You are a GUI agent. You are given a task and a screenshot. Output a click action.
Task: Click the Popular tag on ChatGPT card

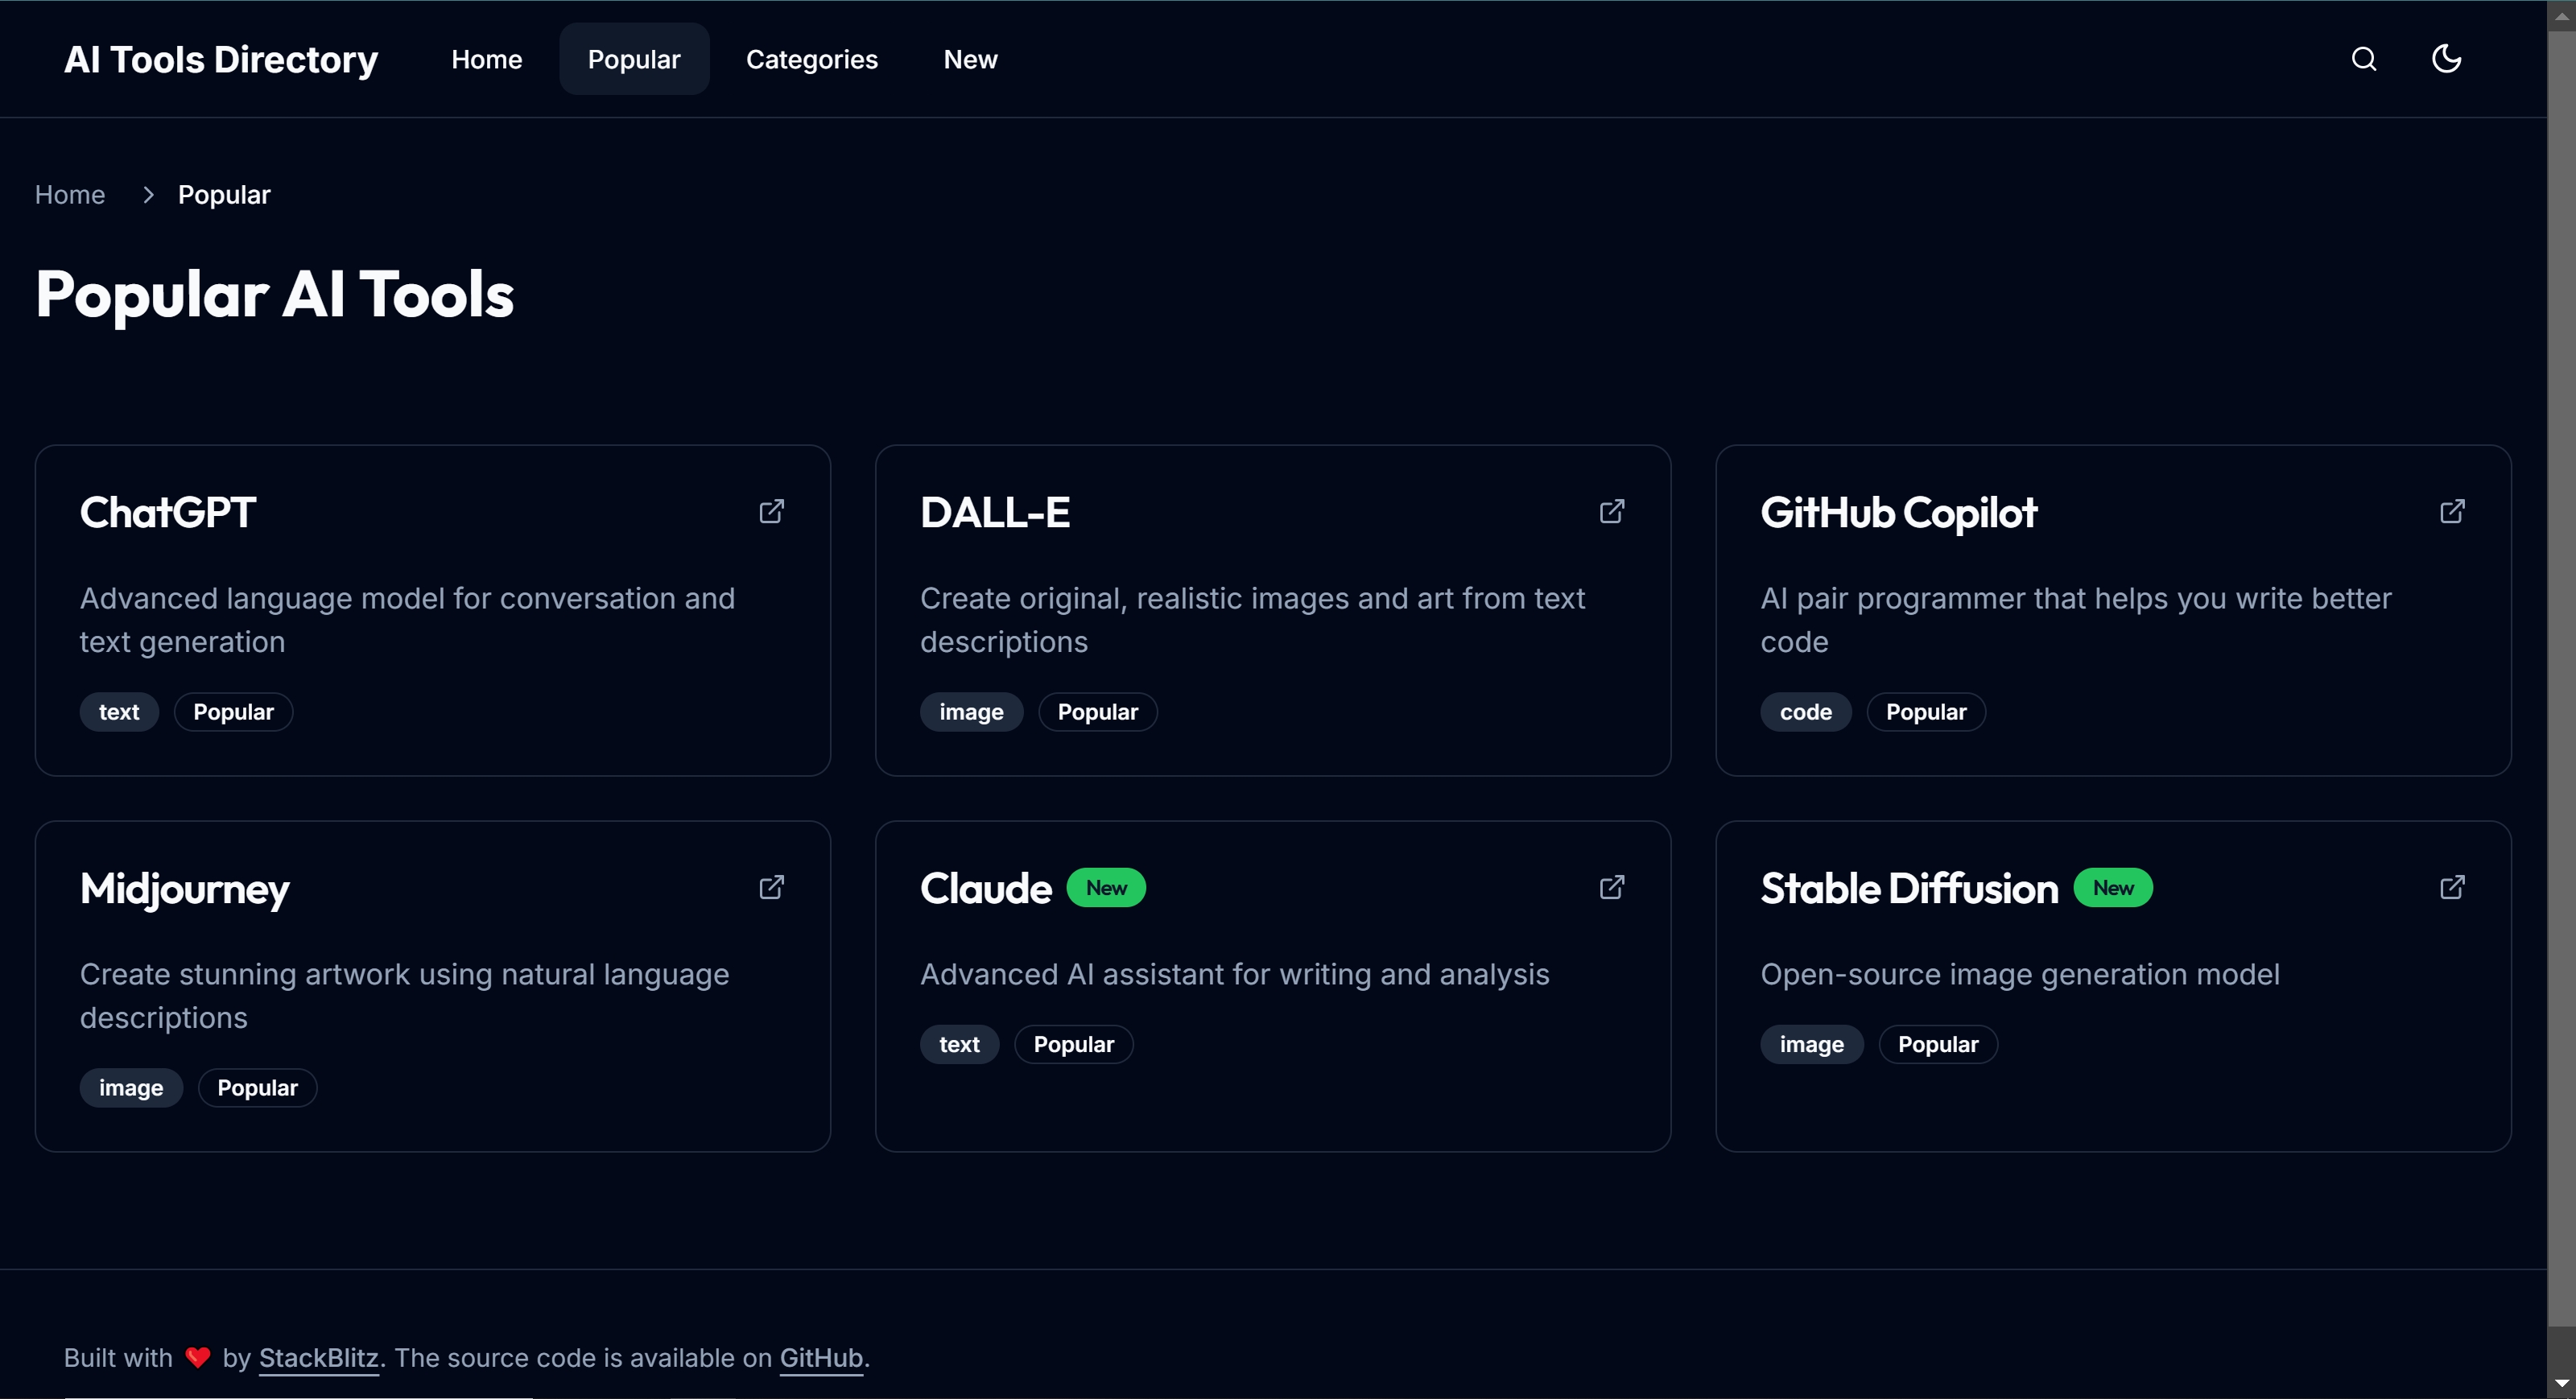point(233,712)
